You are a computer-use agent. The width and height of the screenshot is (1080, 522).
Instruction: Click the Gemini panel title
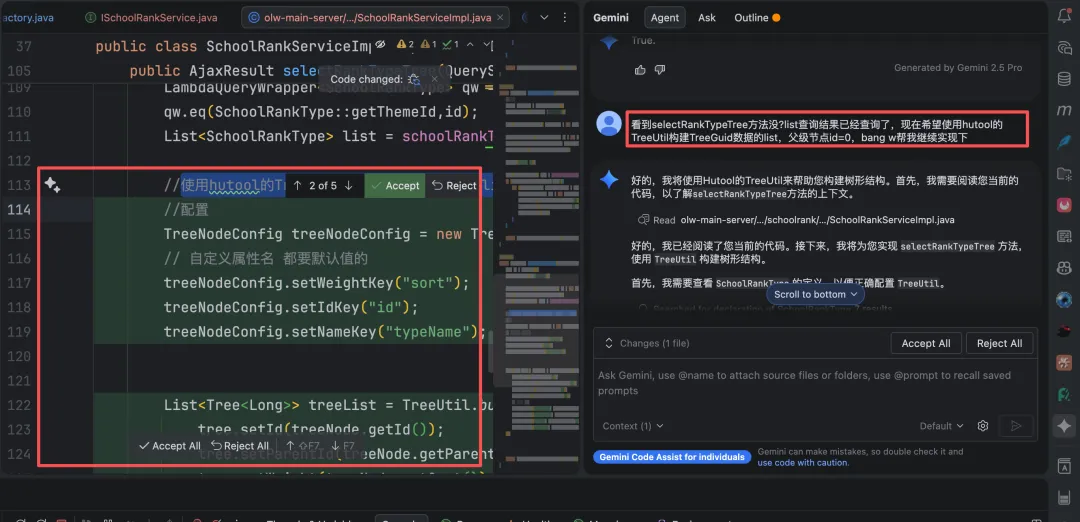pyautogui.click(x=610, y=18)
